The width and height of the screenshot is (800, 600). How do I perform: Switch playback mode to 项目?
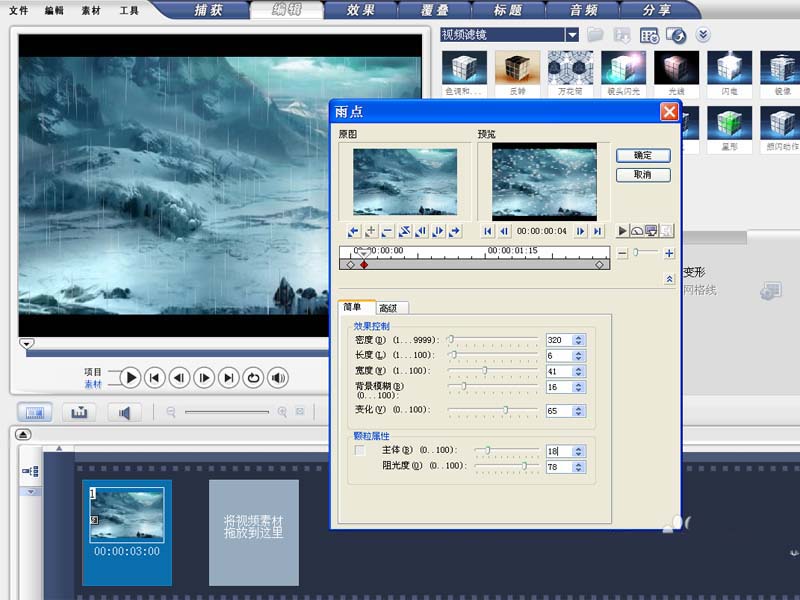coord(94,369)
